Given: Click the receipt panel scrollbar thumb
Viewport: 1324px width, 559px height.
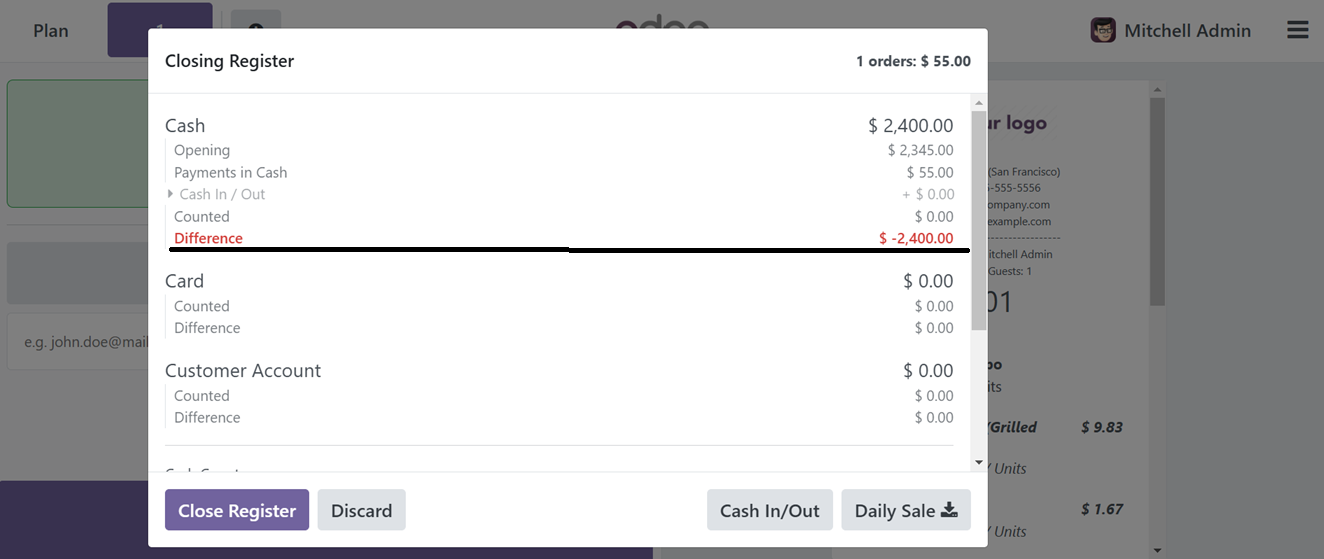Looking at the screenshot, I should click(x=1157, y=200).
